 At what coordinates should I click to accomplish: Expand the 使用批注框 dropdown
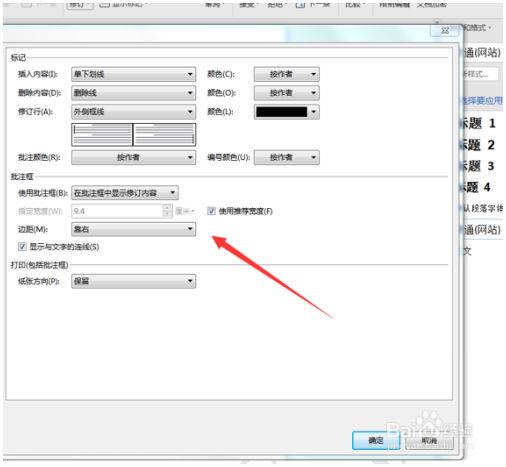[125, 193]
